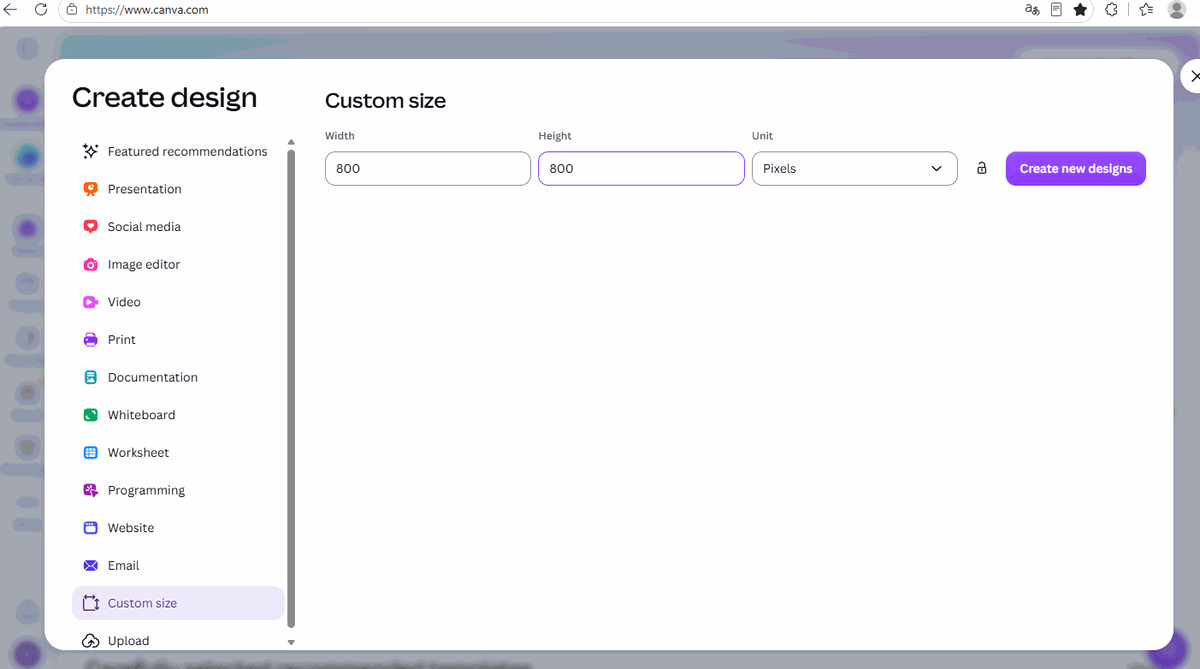Click the browser back arrow

point(11,9)
